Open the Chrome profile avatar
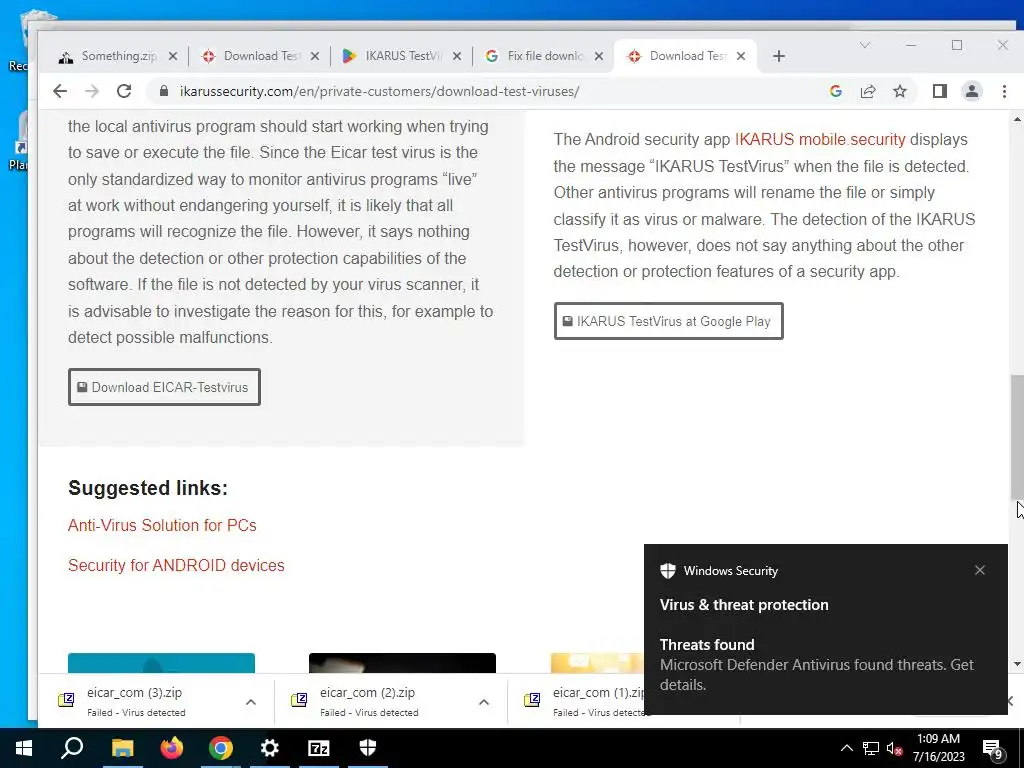Screen dimensions: 1024x768 coord(972,91)
